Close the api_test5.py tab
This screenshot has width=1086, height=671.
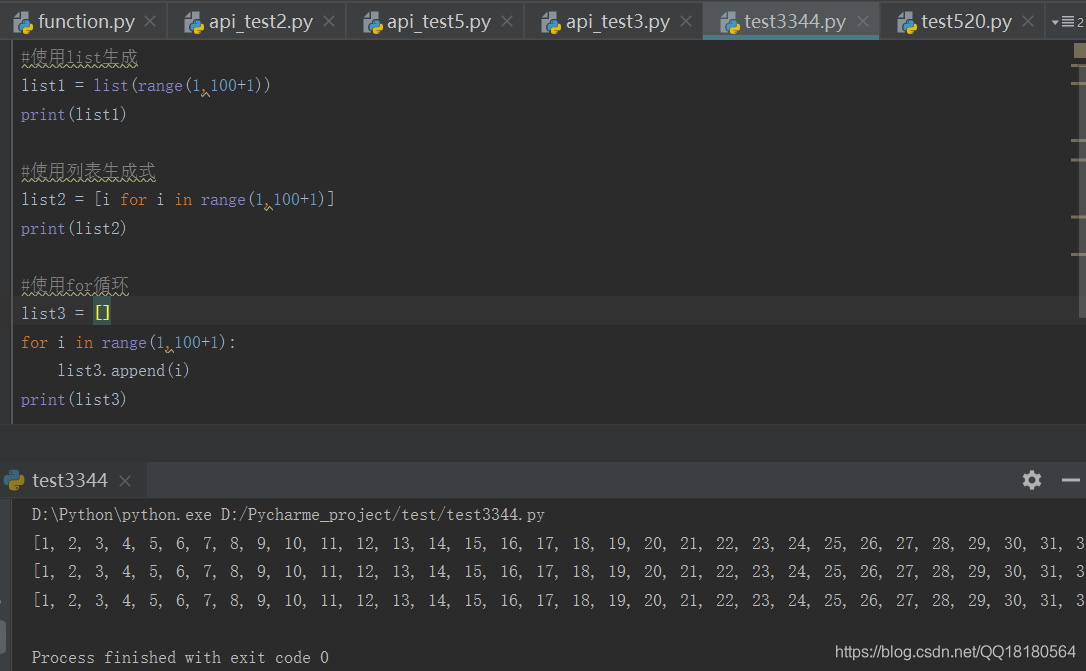click(507, 22)
